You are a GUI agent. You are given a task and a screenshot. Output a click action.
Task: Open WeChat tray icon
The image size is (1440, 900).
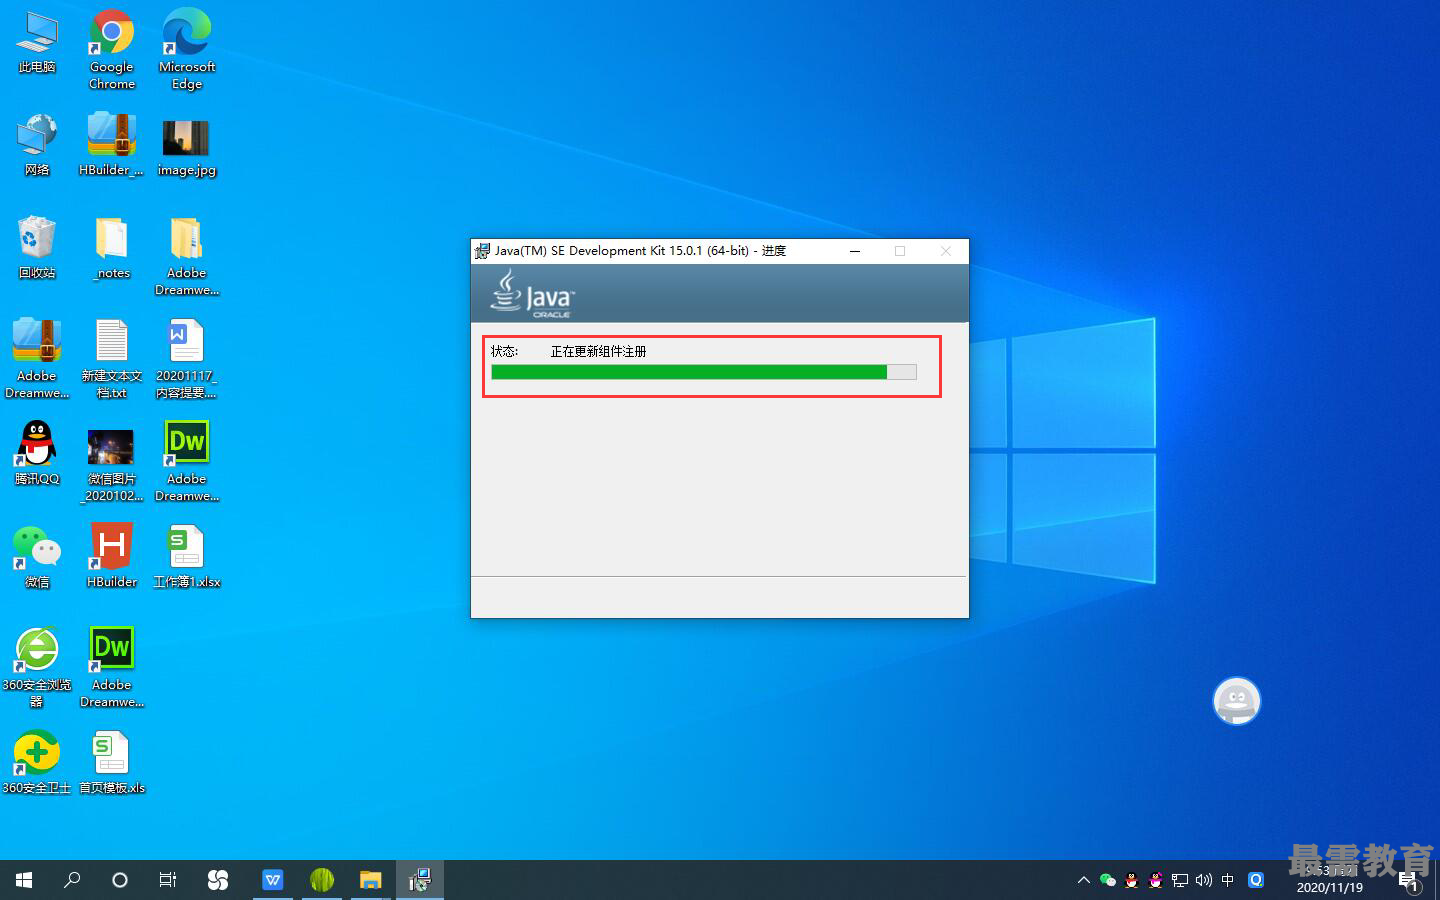[1107, 880]
